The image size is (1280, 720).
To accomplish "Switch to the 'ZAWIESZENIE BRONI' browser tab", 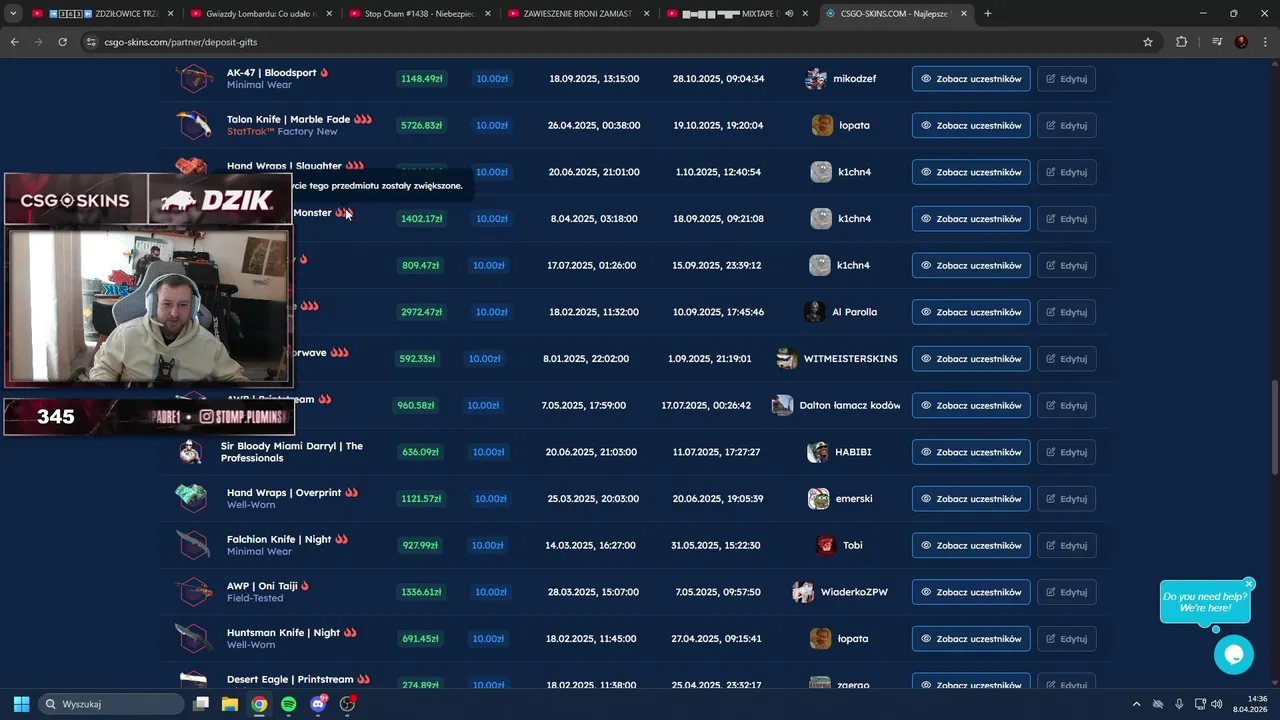I will [578, 14].
